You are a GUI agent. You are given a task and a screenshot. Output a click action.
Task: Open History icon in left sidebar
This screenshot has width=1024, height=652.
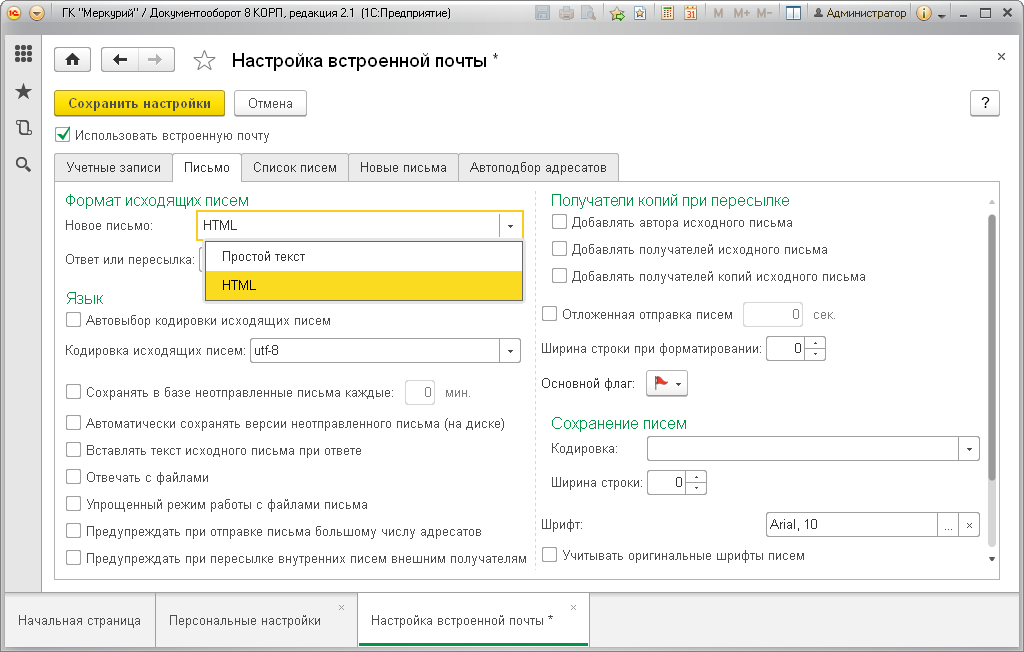tap(24, 127)
